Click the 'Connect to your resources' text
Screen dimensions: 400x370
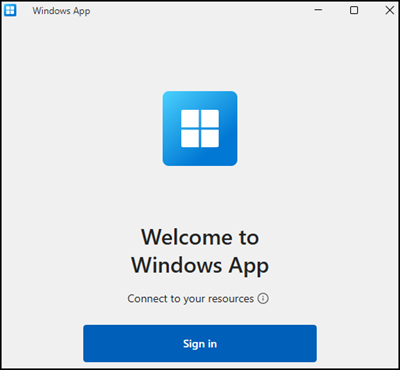191,299
